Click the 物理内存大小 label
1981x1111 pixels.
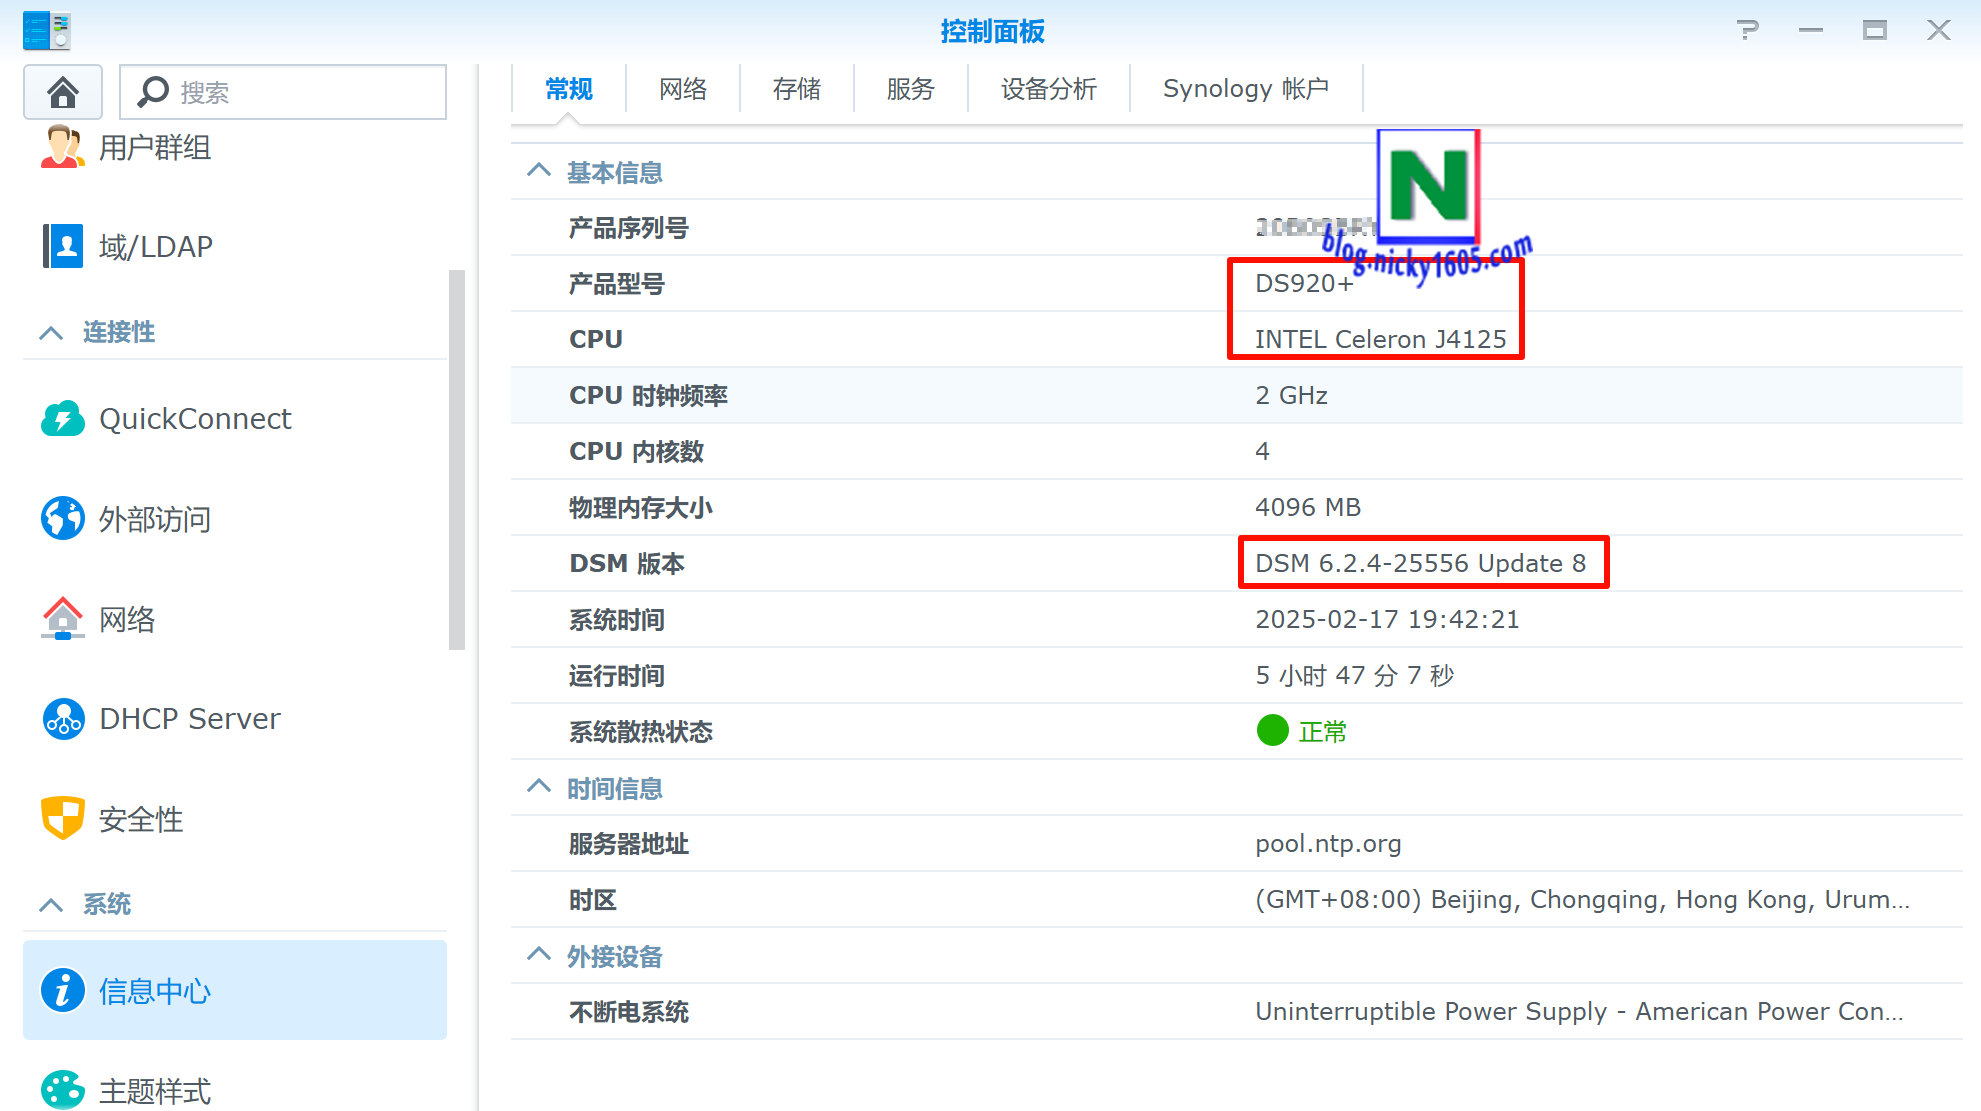640,507
